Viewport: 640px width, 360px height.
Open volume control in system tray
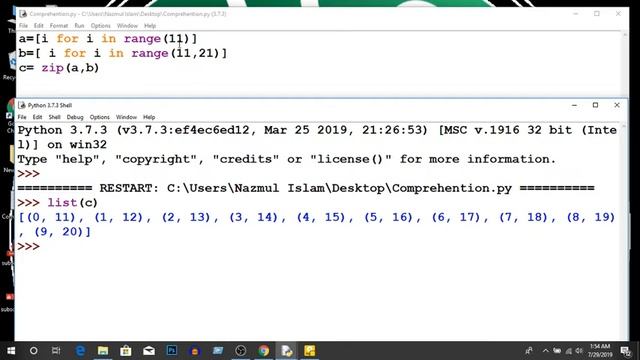pyautogui.click(x=579, y=351)
